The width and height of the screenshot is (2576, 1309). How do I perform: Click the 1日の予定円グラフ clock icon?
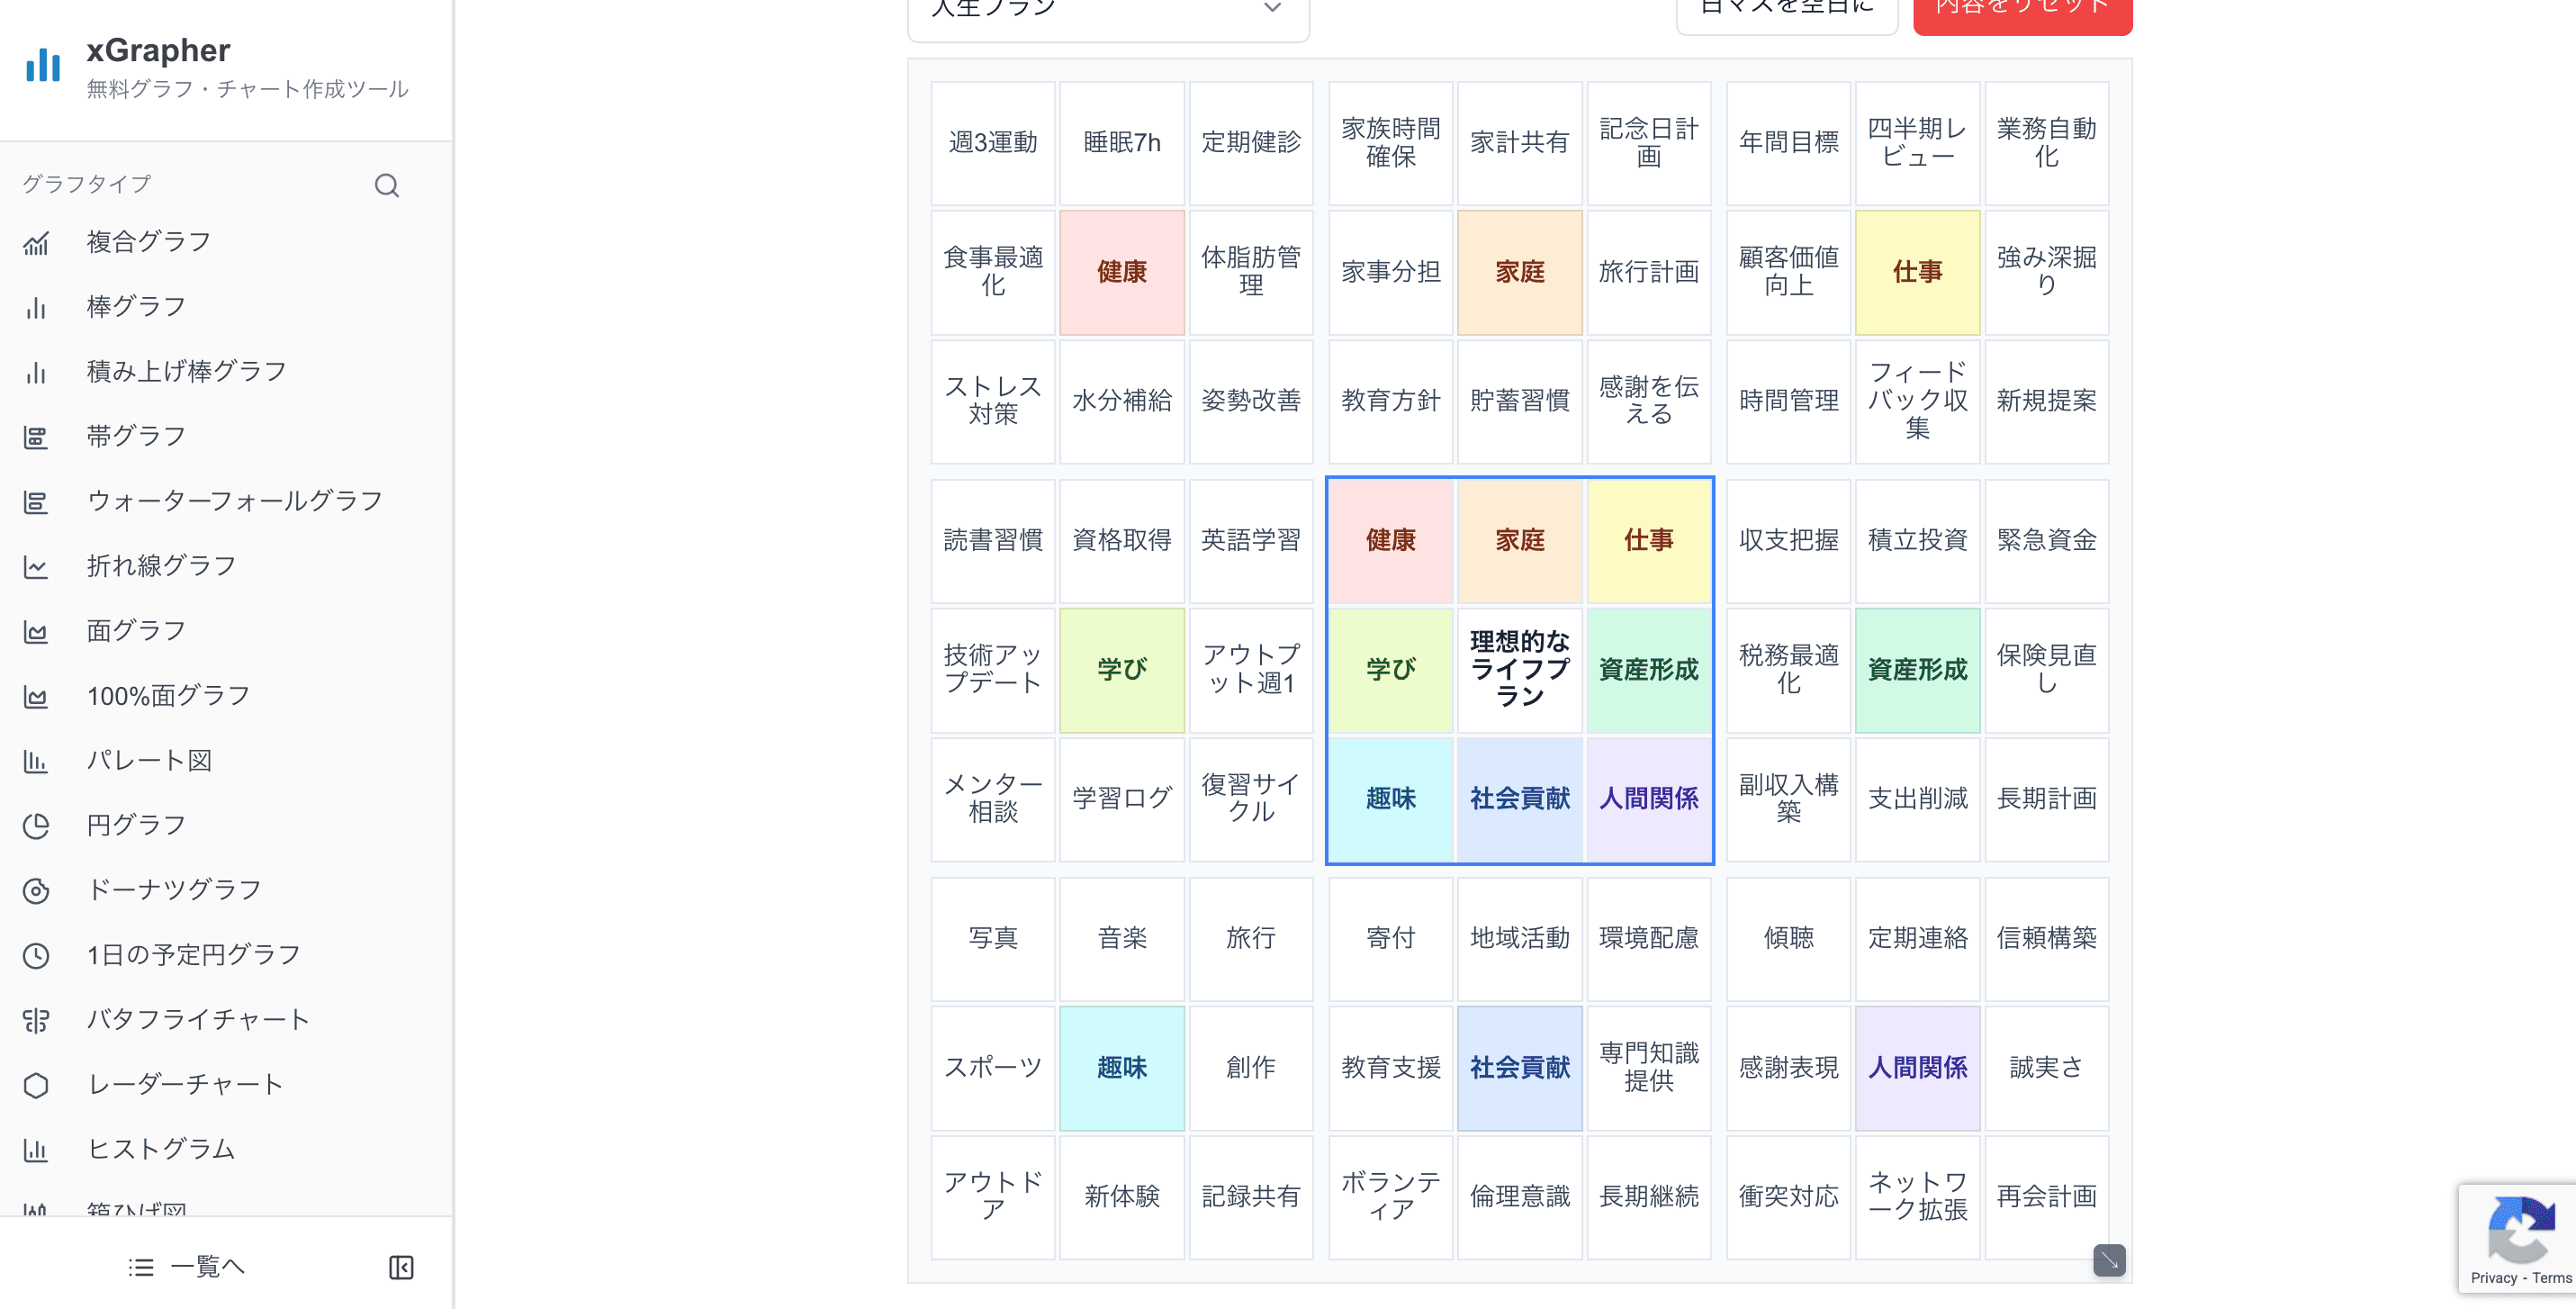(36, 956)
